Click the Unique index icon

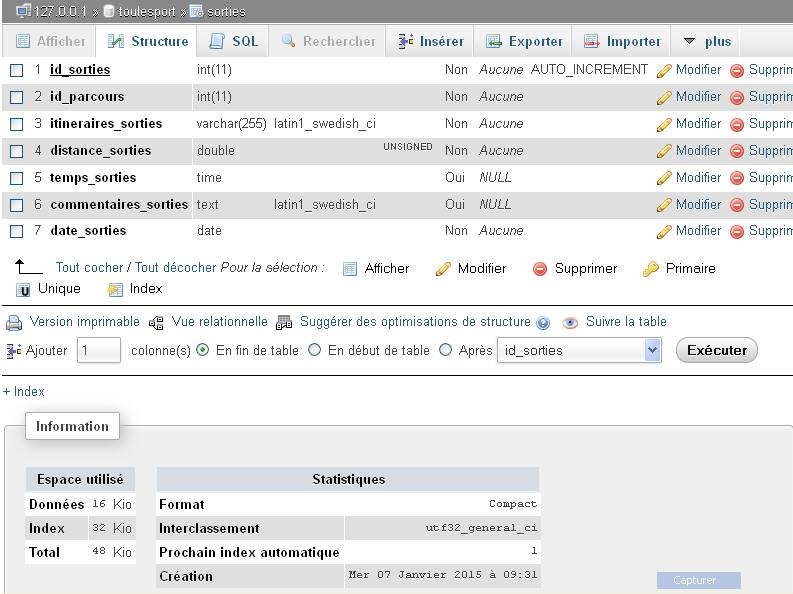[24, 290]
